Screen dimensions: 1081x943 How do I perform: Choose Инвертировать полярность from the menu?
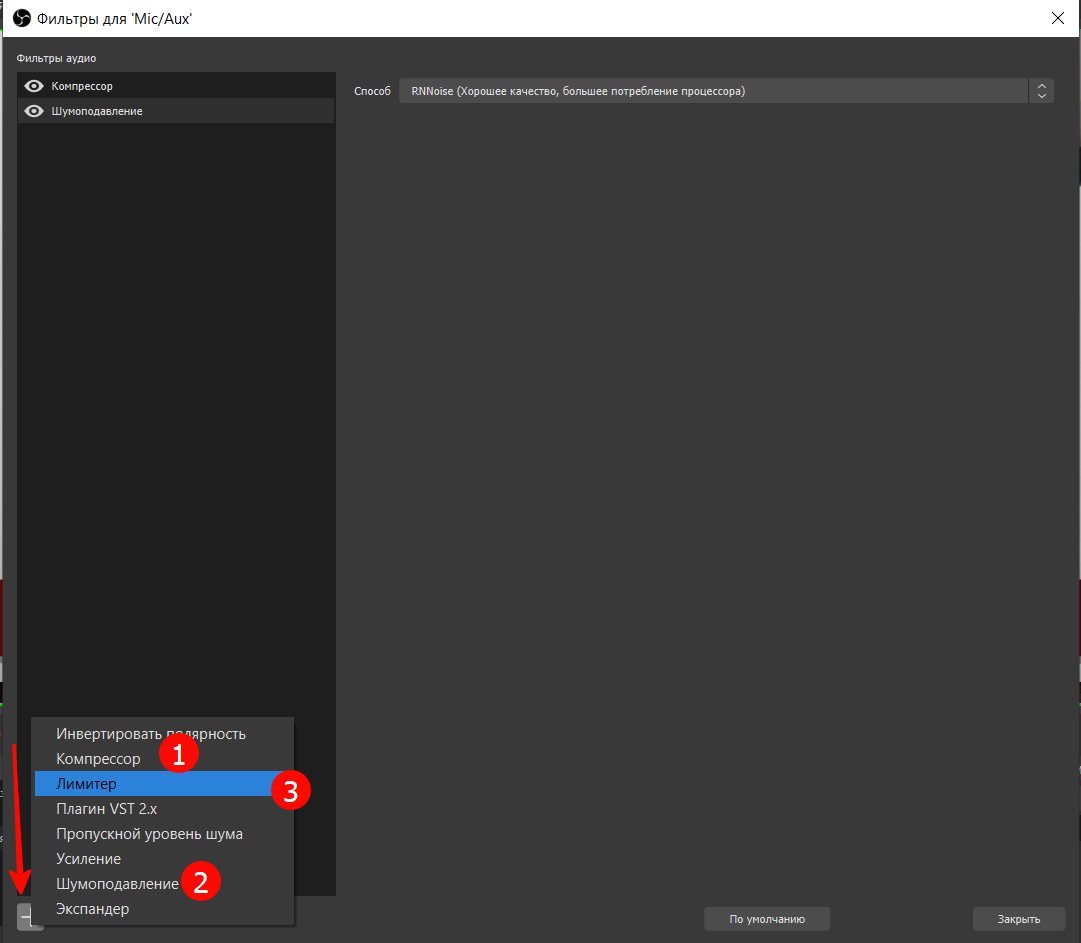click(x=150, y=734)
